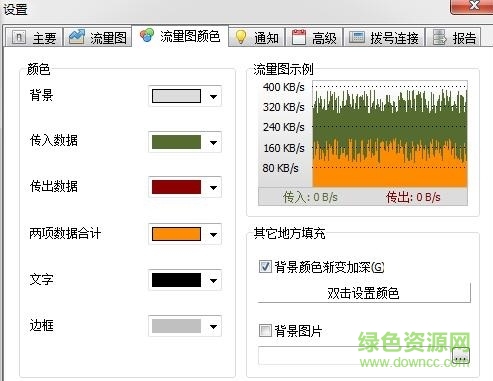Switch to the 流量图 tab
Screen dimensions: 493x381
click(97, 37)
